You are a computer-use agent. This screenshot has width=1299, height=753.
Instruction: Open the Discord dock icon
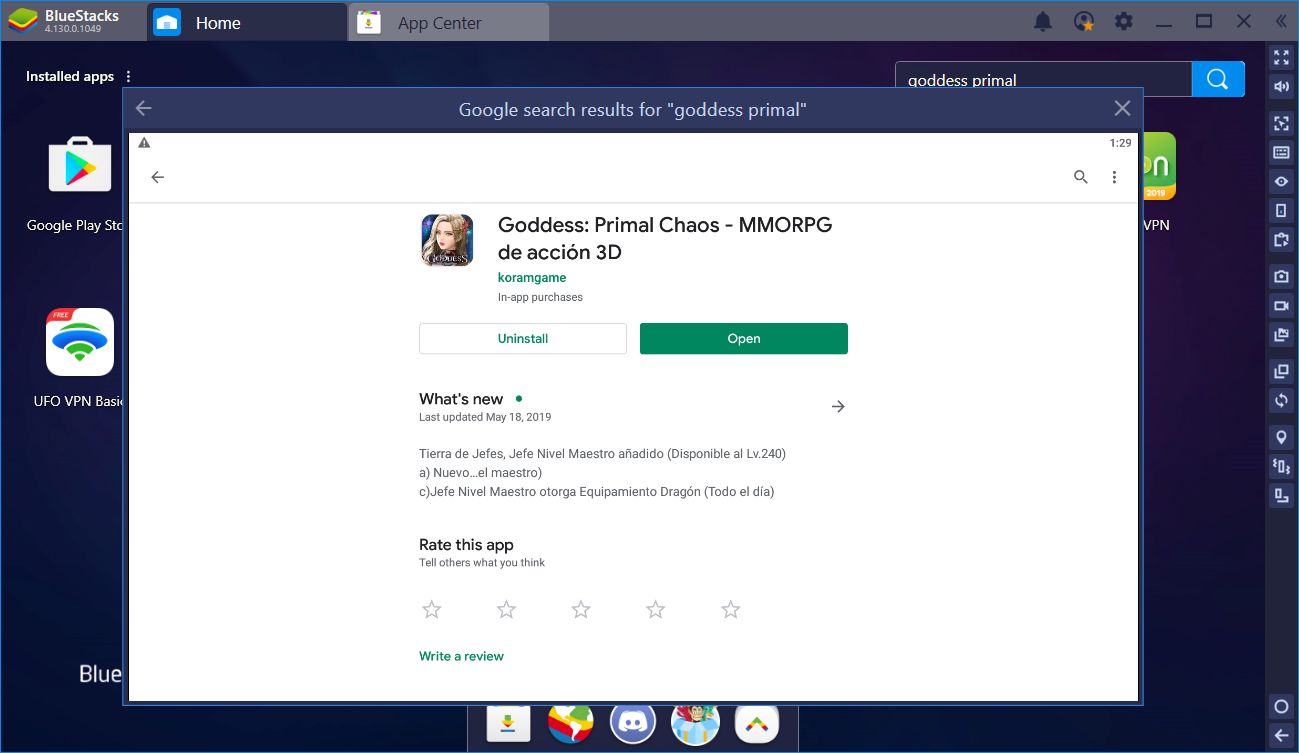[x=632, y=723]
